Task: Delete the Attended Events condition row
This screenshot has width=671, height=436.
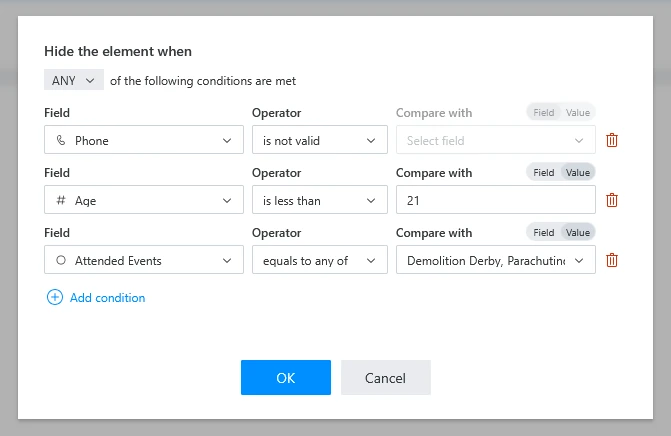Action: point(612,260)
